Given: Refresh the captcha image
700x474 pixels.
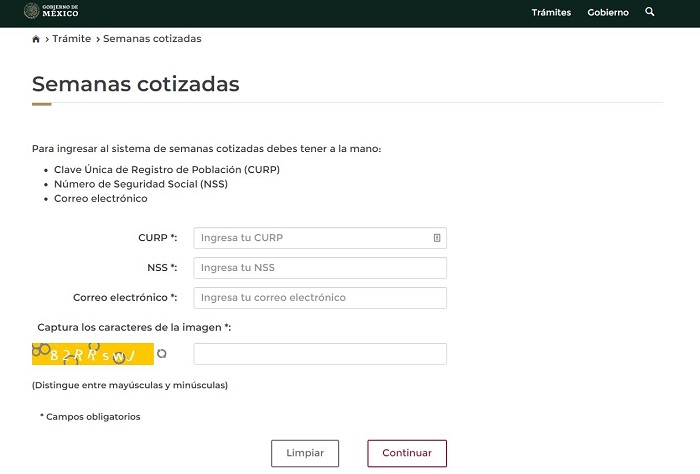Looking at the screenshot, I should 162,353.
